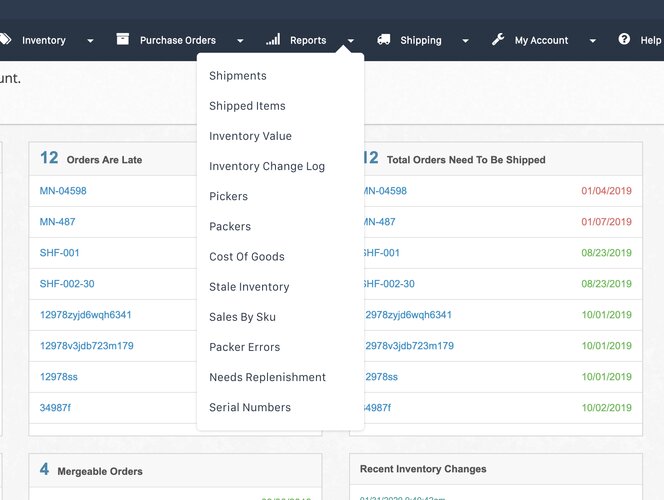Image resolution: width=664 pixels, height=500 pixels.
Task: Choose Inventory Value report
Action: (x=250, y=136)
